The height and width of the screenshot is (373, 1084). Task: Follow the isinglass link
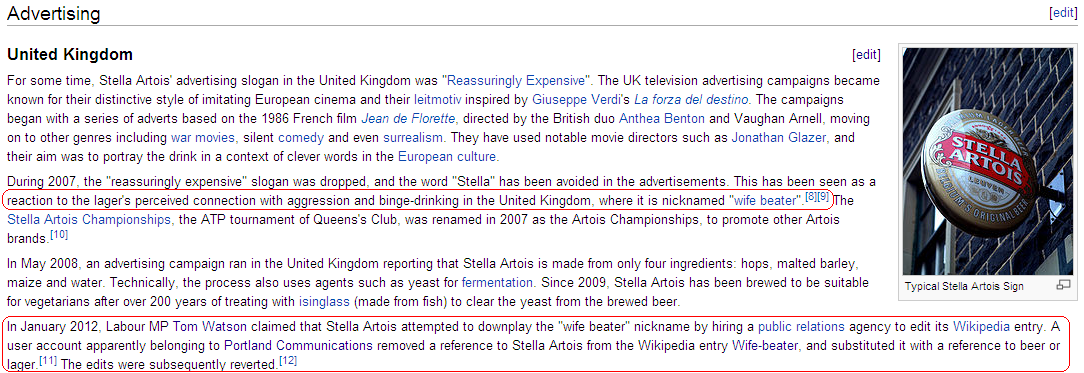click(324, 302)
